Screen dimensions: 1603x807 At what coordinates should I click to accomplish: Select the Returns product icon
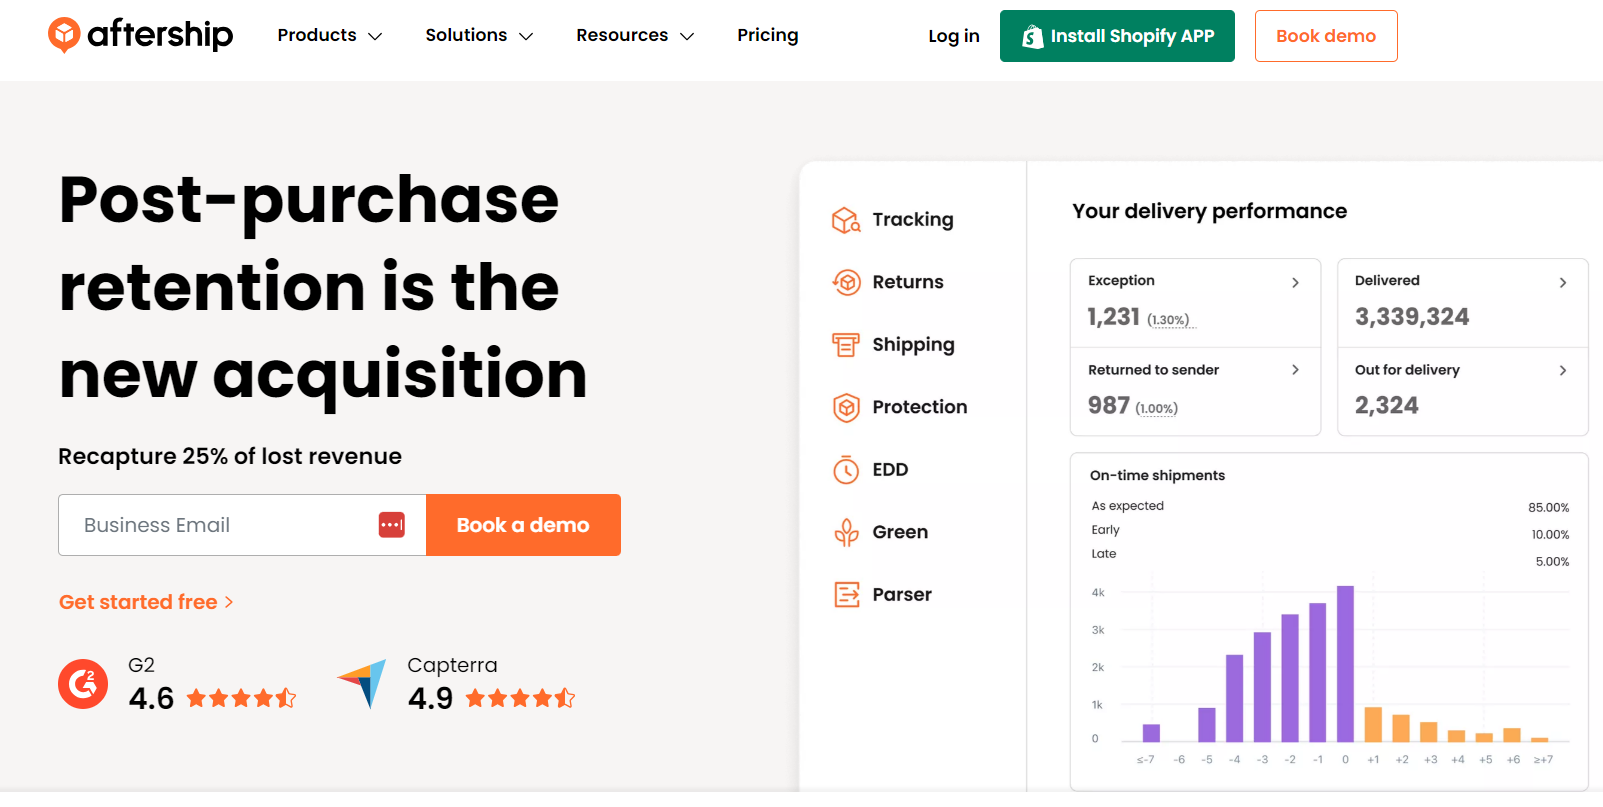846,283
